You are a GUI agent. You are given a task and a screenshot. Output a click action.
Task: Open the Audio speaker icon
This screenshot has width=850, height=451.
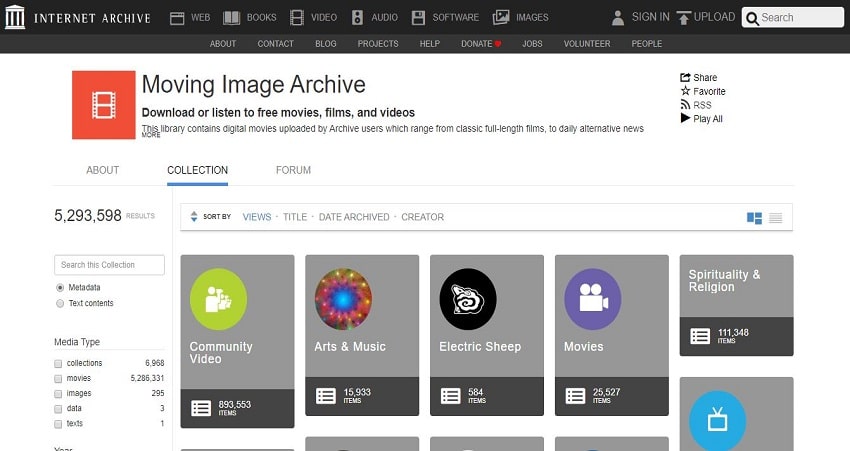coord(357,18)
